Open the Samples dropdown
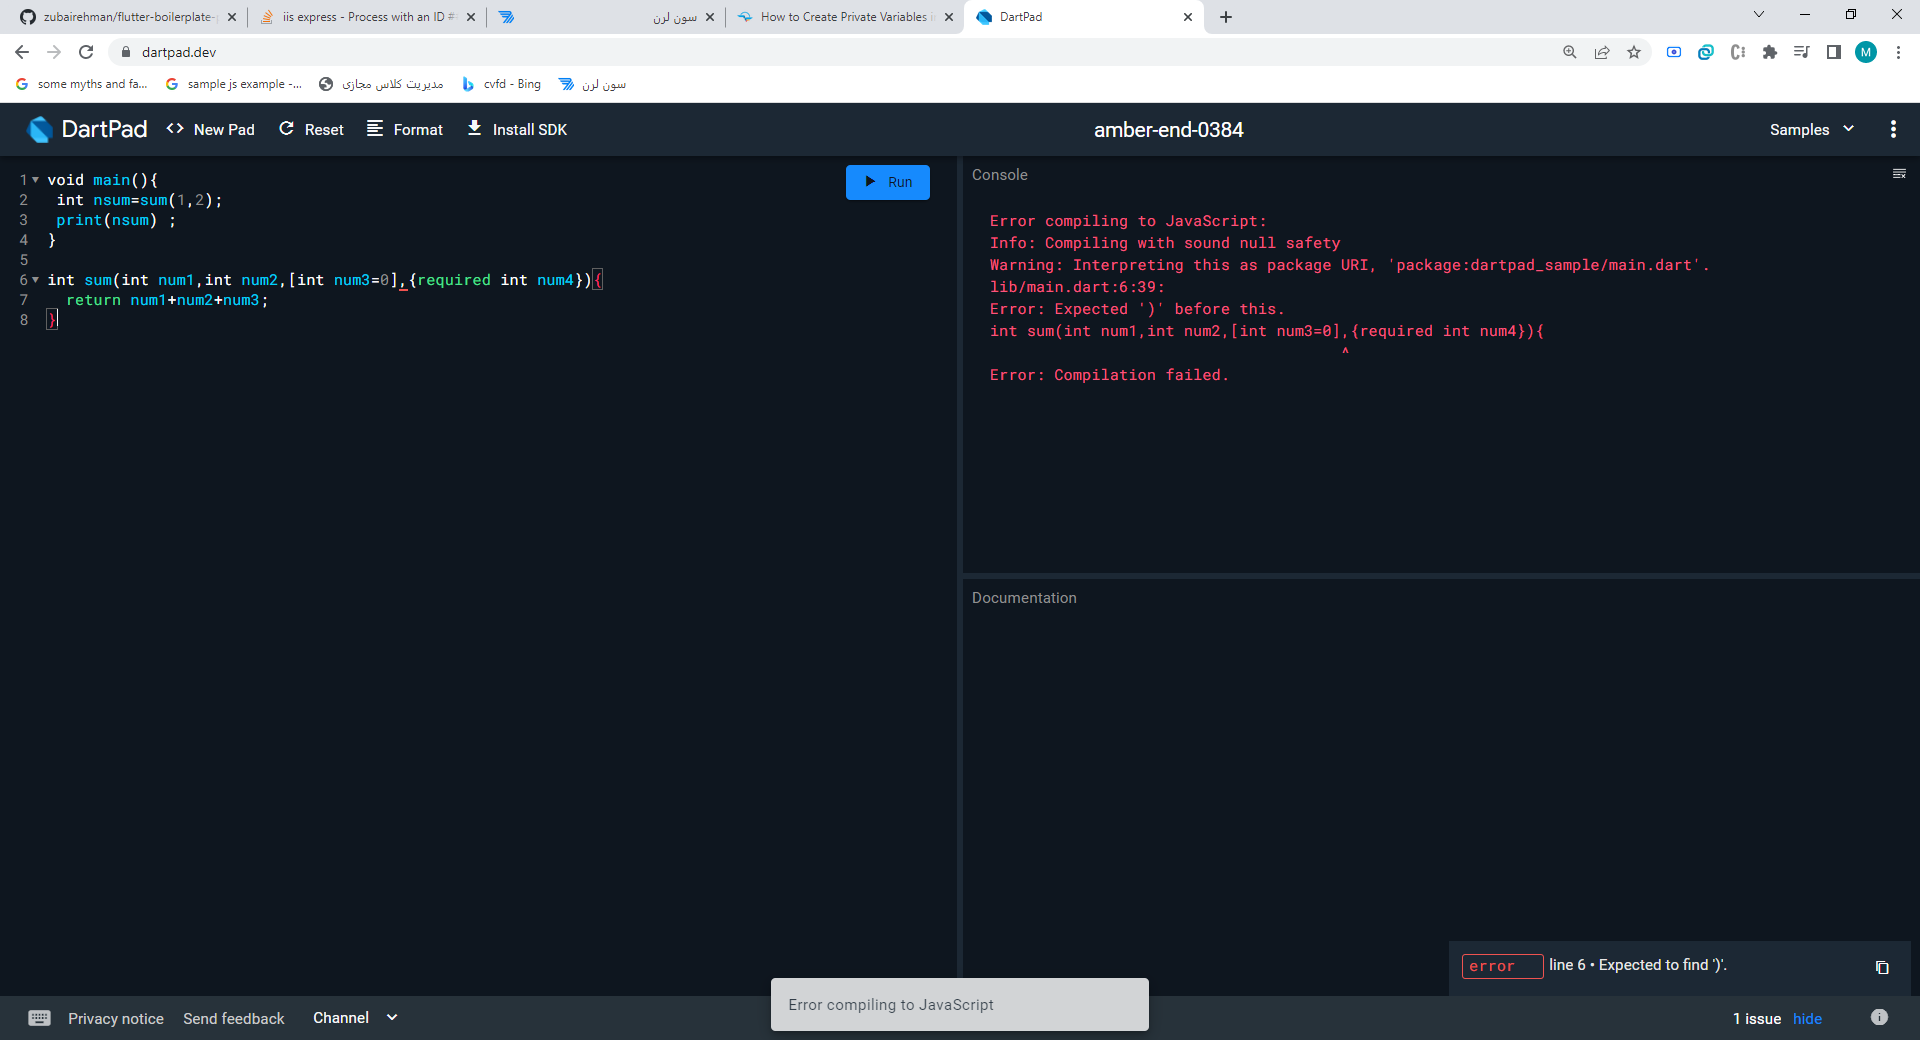Screen dimensions: 1920x1040 click(x=1812, y=130)
